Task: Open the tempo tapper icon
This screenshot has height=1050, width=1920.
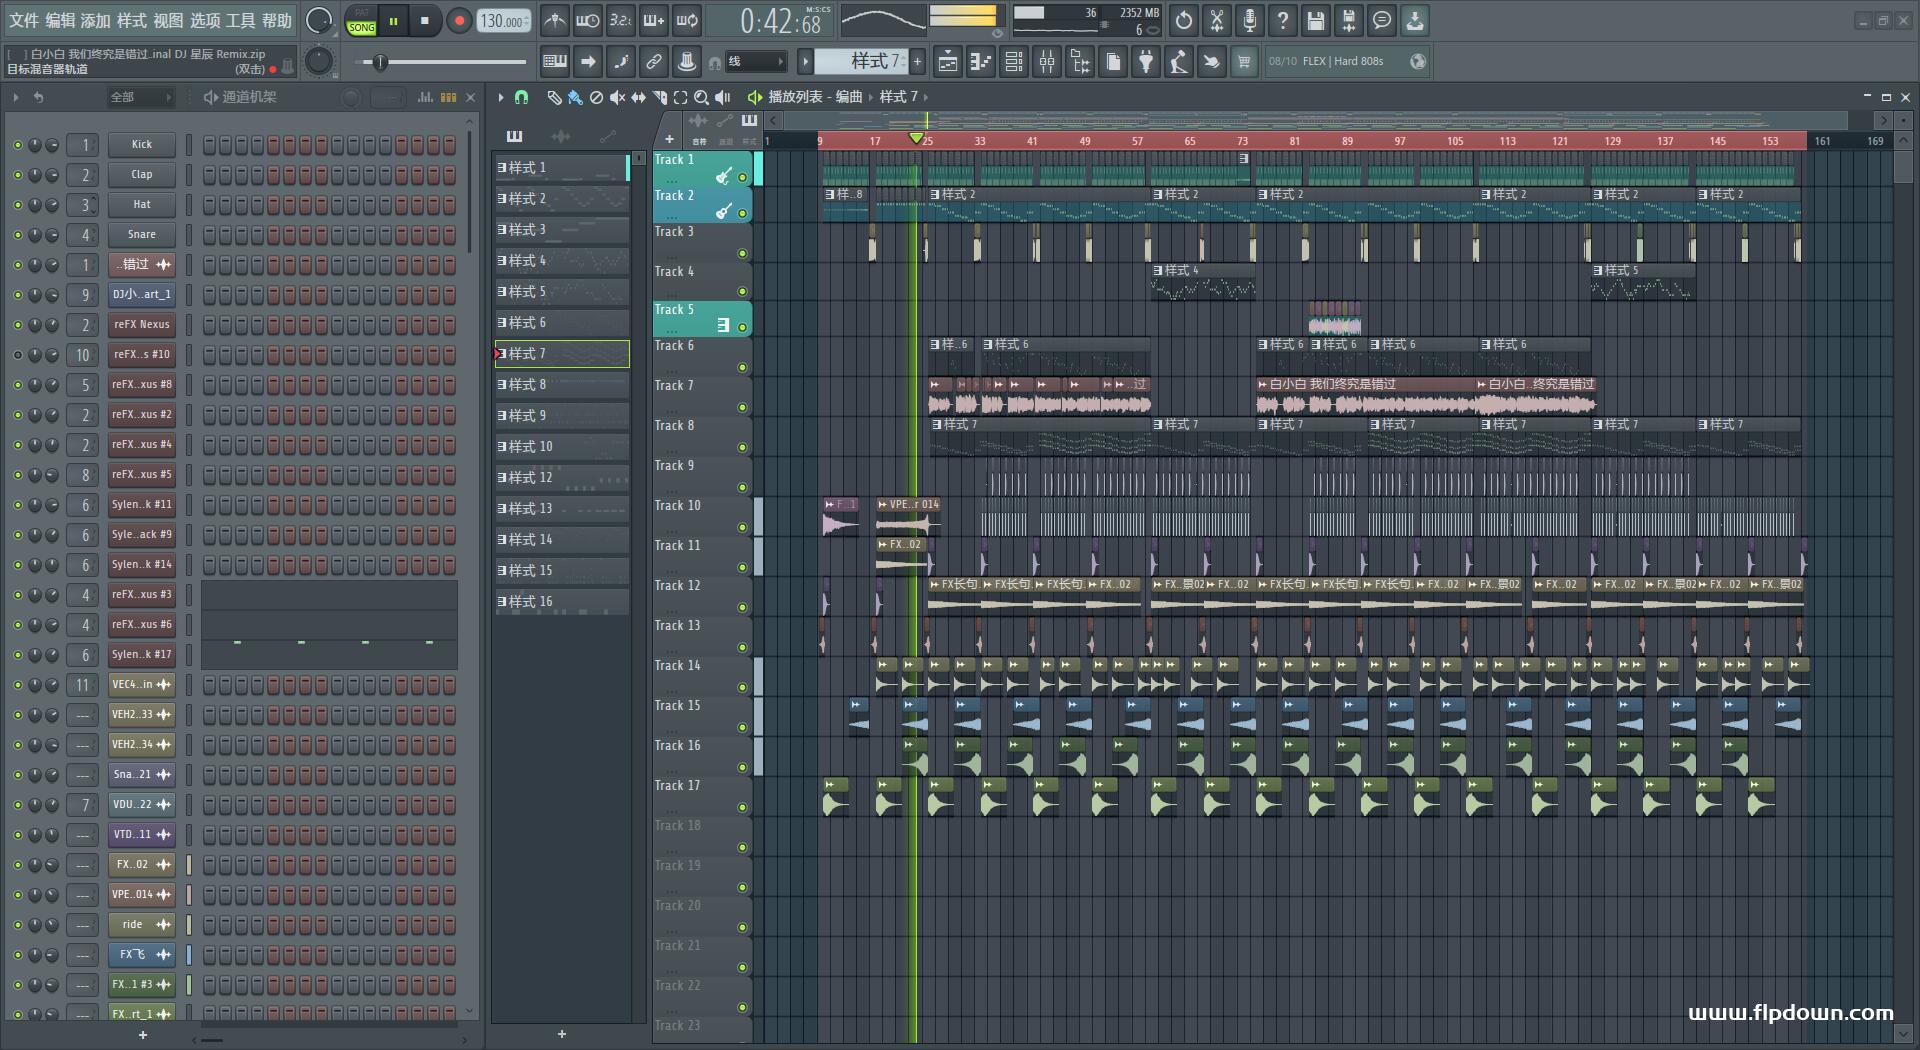Action: coord(1179,62)
